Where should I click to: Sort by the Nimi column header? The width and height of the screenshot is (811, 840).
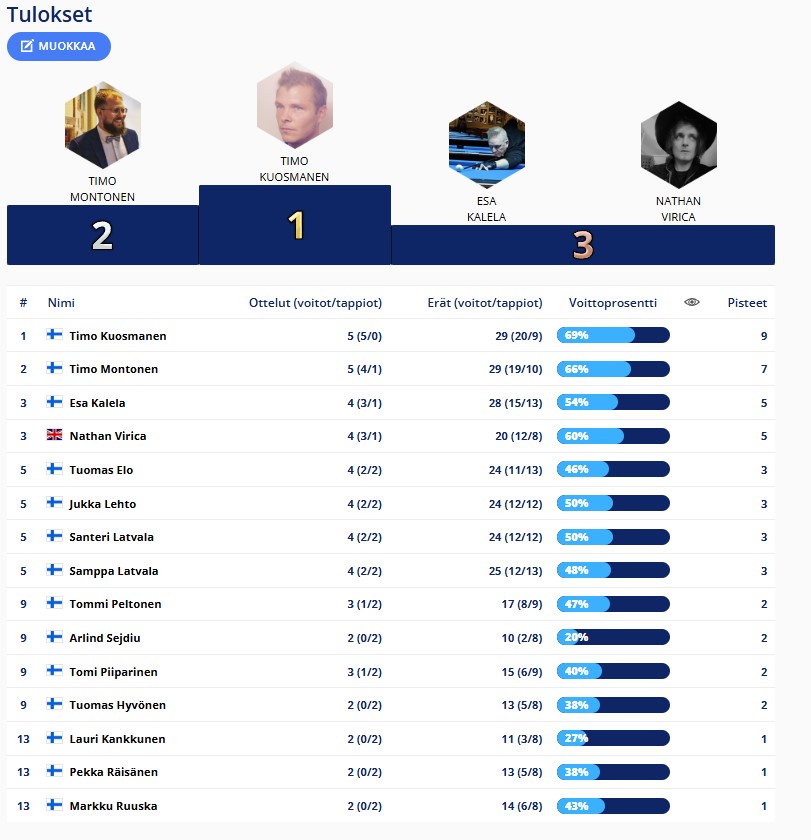[x=61, y=303]
